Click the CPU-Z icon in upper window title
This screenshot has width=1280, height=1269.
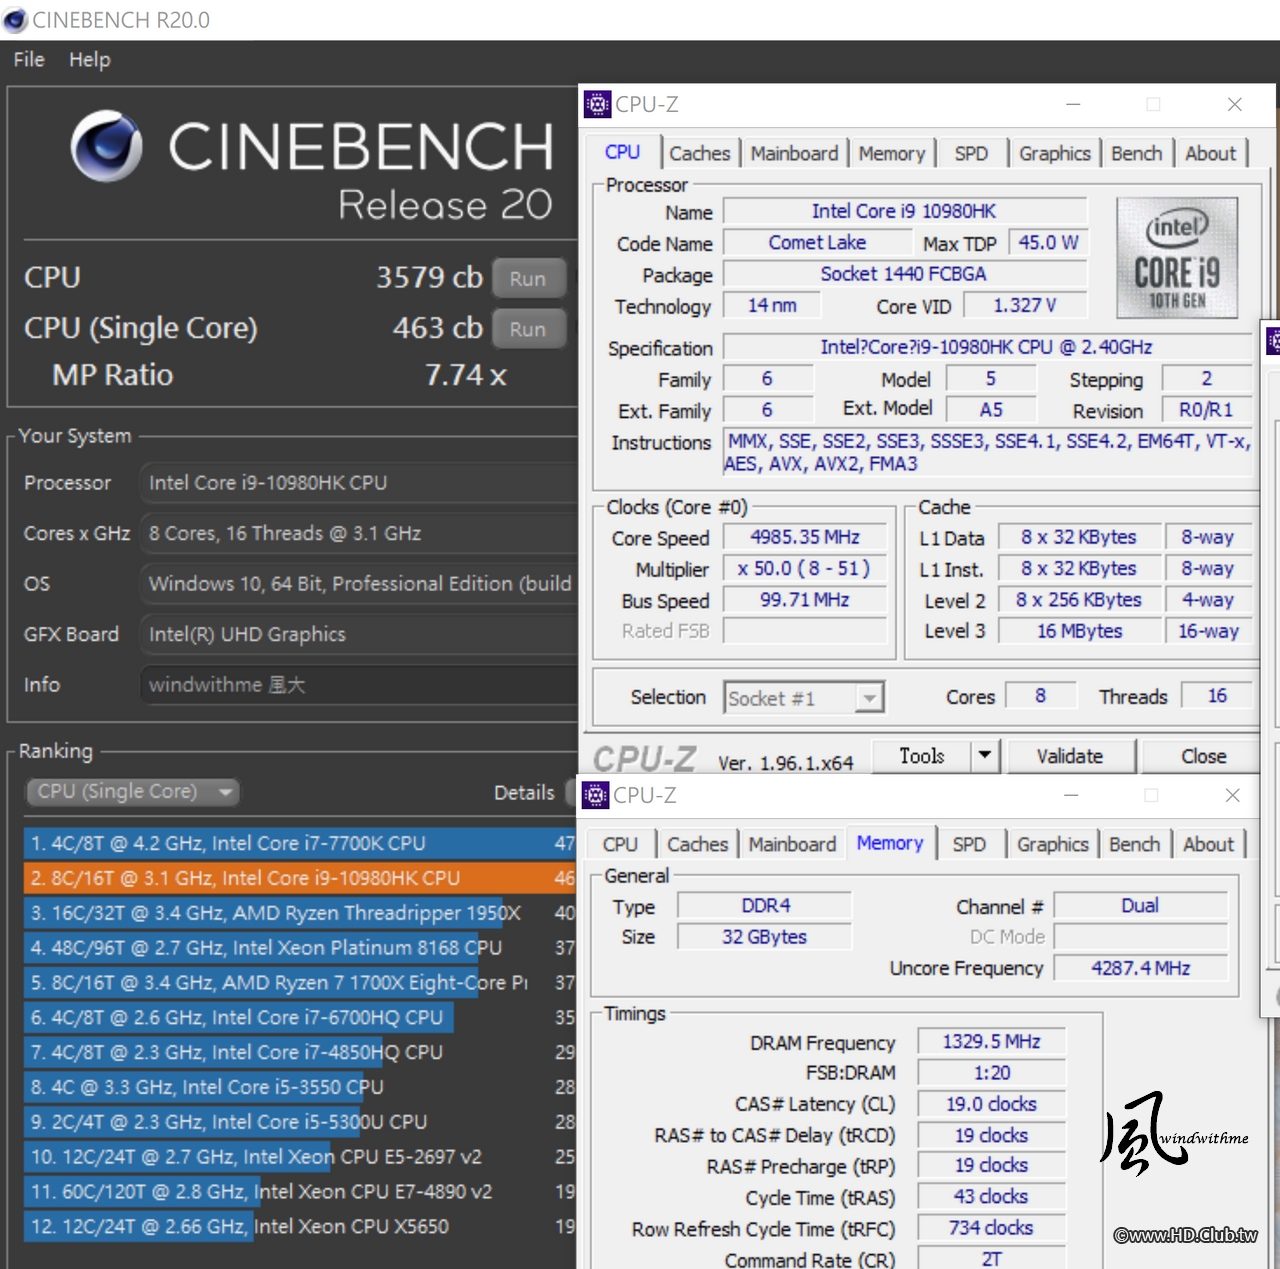(597, 104)
